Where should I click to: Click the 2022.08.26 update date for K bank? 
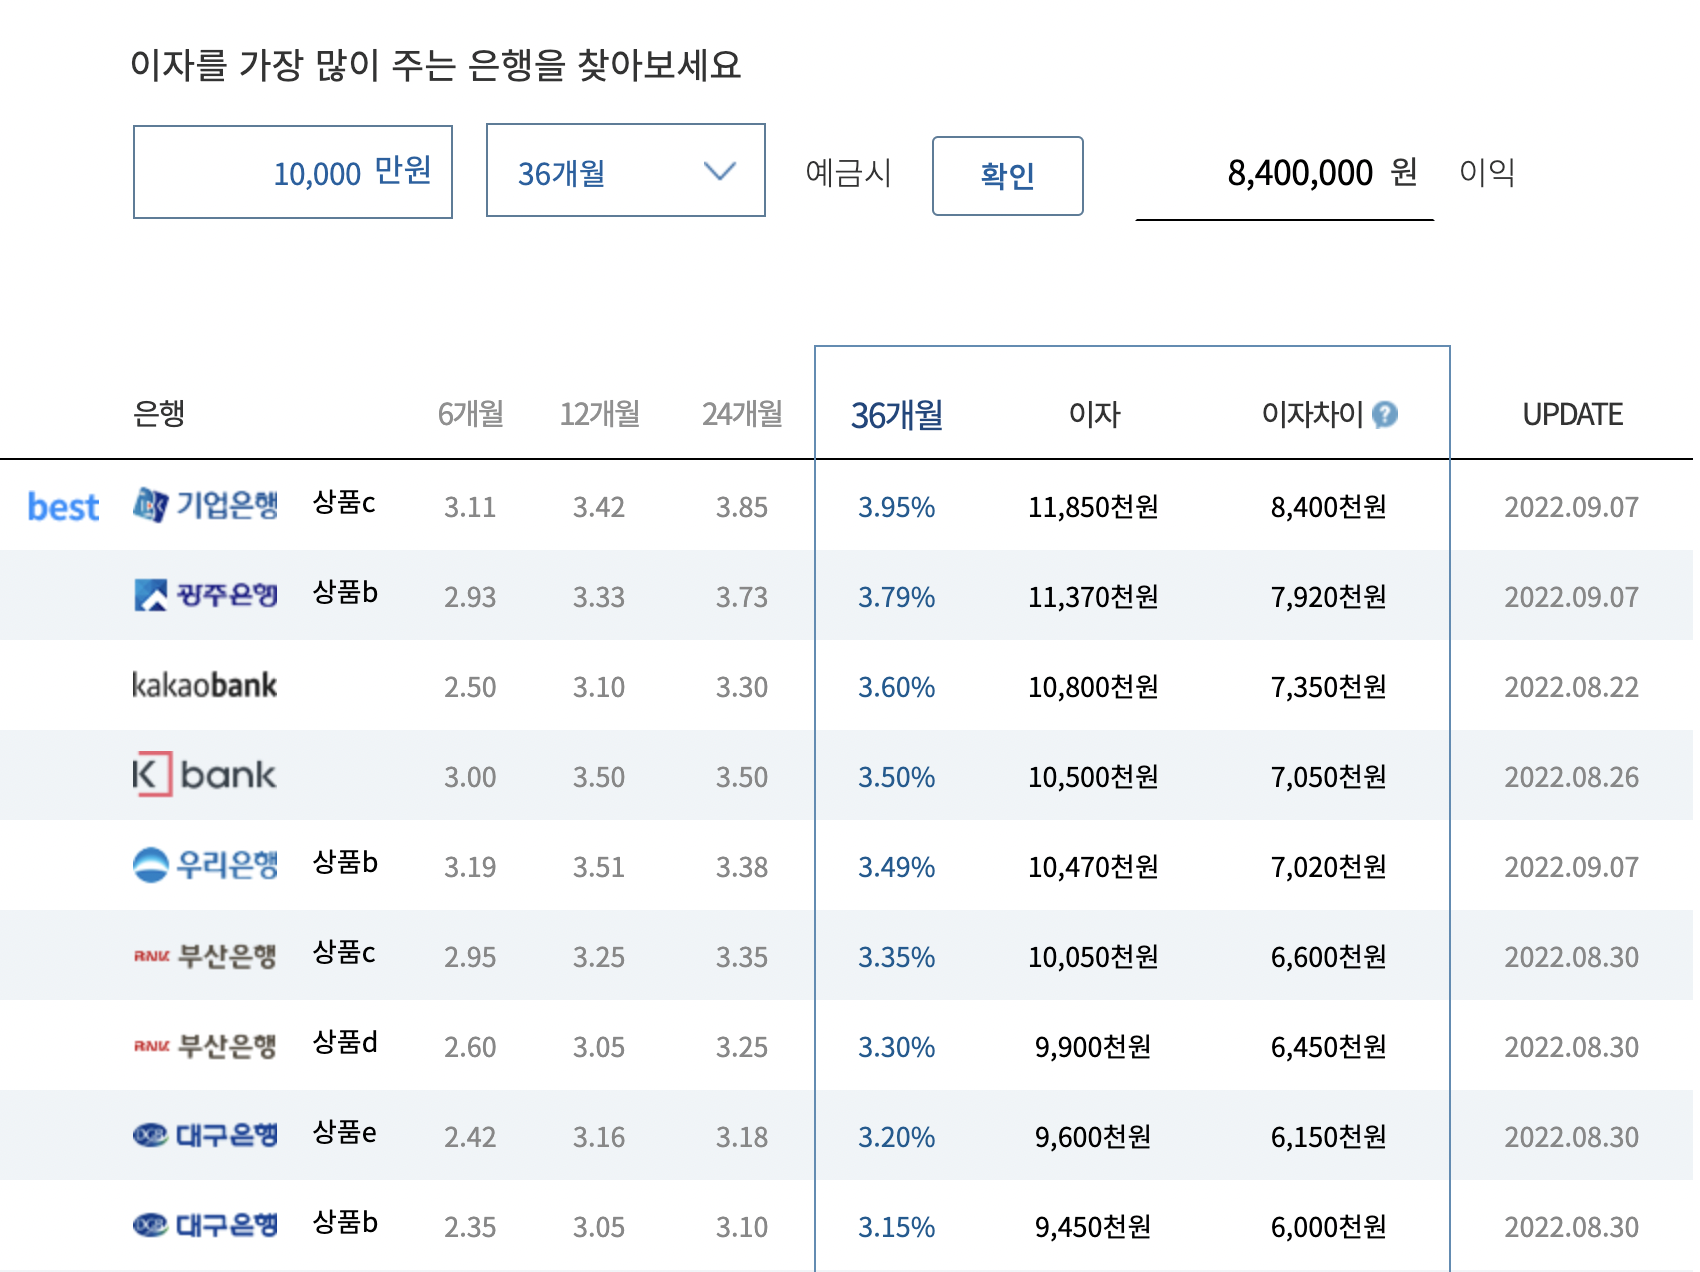pos(1571,777)
